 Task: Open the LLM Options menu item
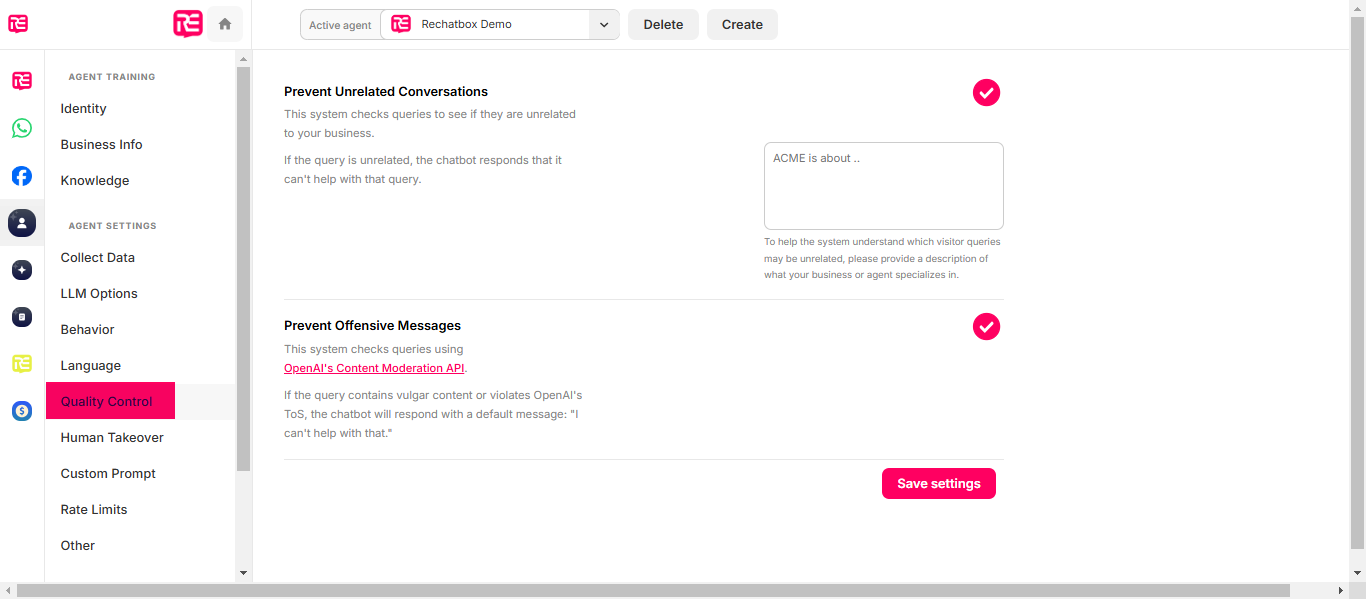coord(99,294)
